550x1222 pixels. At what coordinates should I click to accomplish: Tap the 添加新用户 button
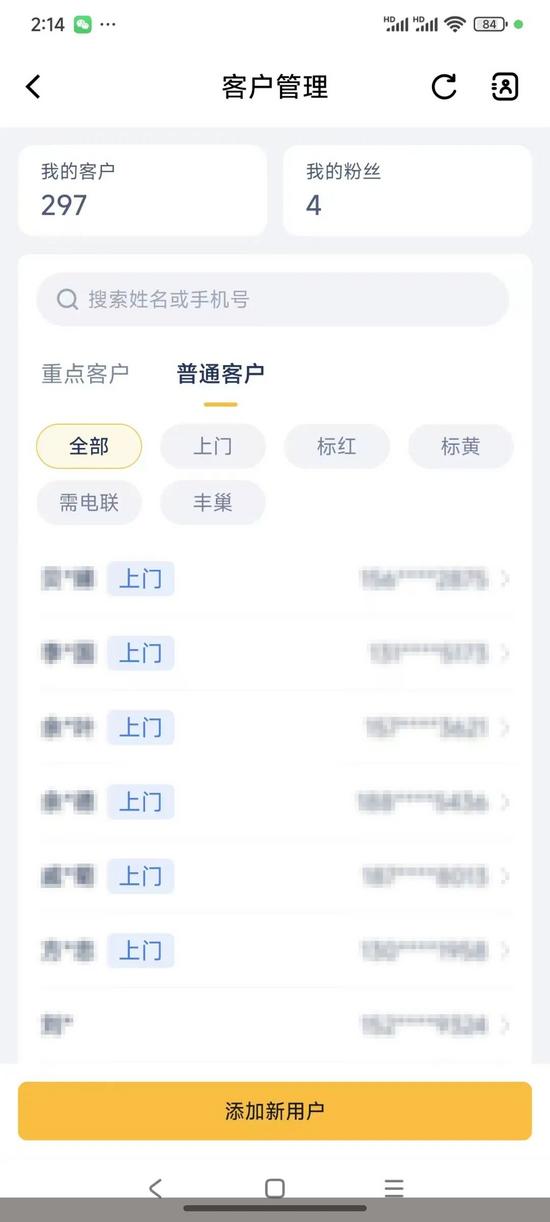coord(275,1111)
